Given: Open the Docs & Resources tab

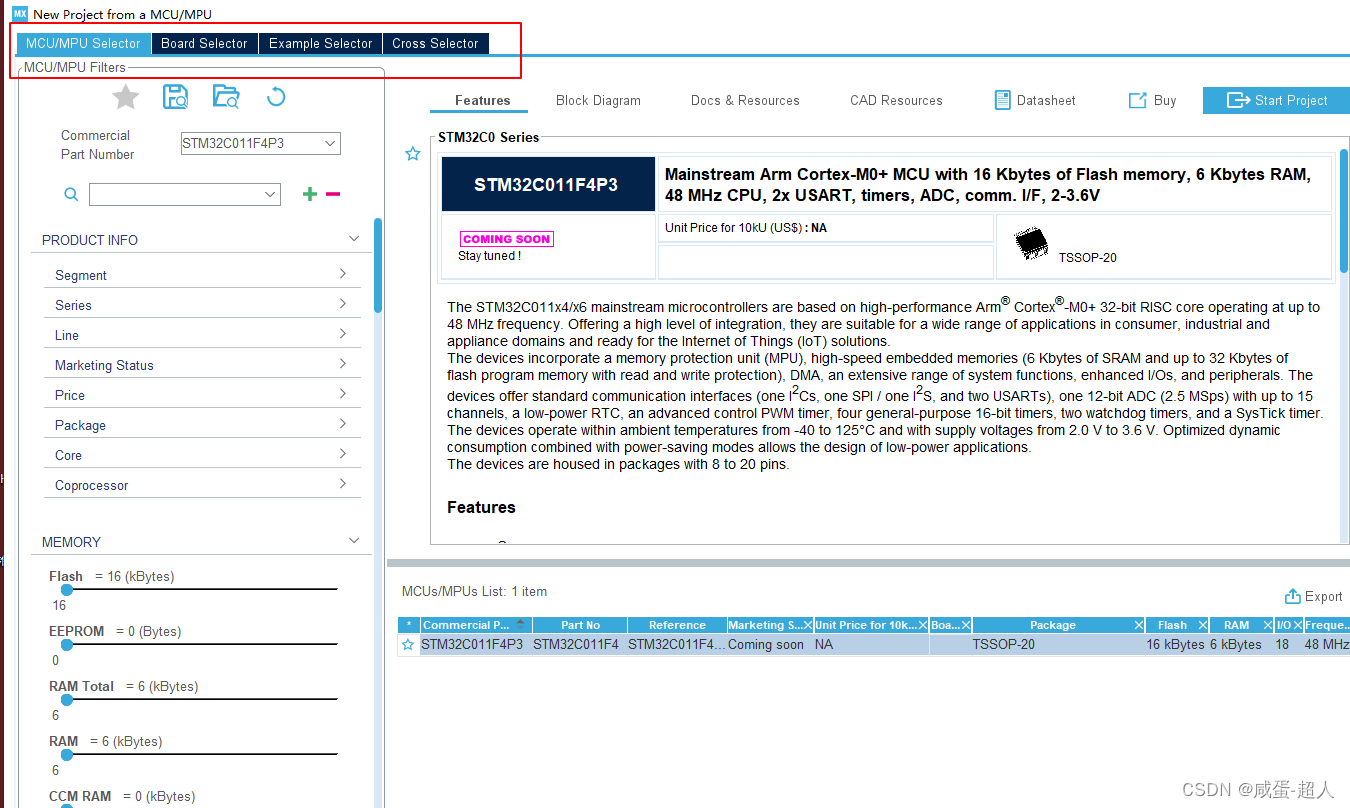Looking at the screenshot, I should pyautogui.click(x=745, y=100).
